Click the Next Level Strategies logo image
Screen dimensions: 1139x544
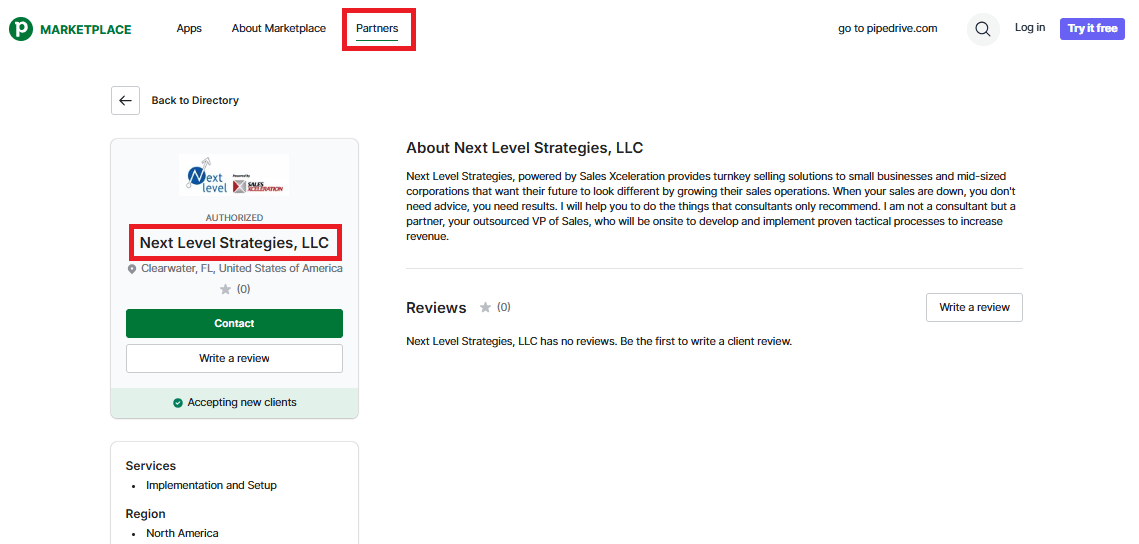point(234,175)
